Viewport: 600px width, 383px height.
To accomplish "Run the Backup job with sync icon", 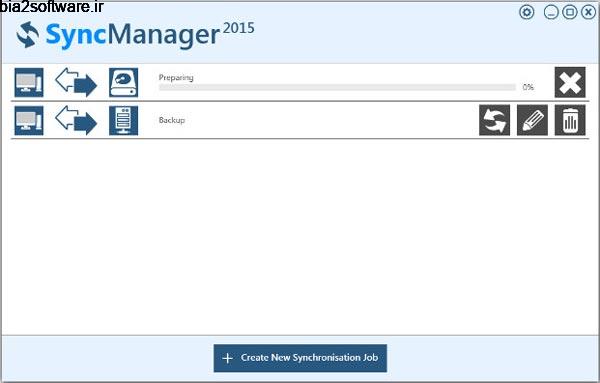I will click(494, 120).
